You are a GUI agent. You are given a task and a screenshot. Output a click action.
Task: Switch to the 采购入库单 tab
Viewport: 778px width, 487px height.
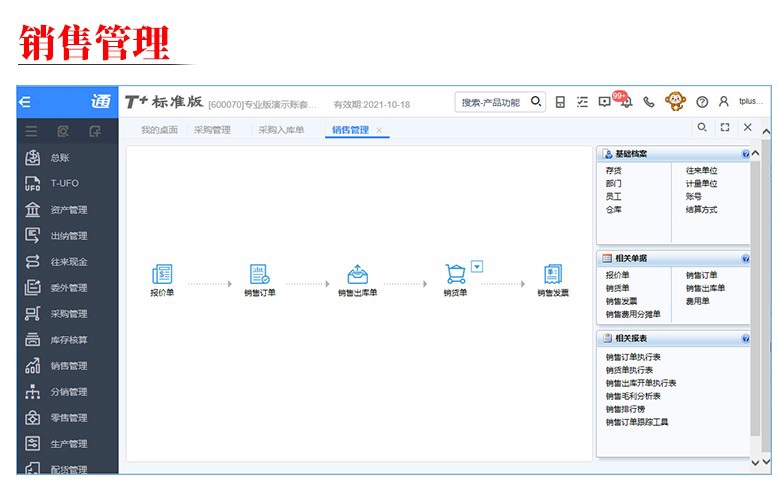pyautogui.click(x=281, y=130)
